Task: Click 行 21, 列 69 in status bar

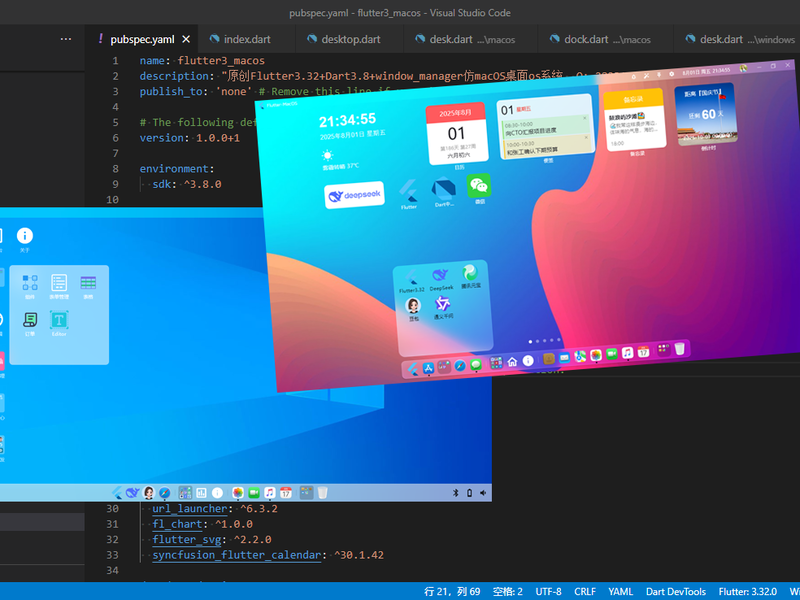Action: point(452,591)
